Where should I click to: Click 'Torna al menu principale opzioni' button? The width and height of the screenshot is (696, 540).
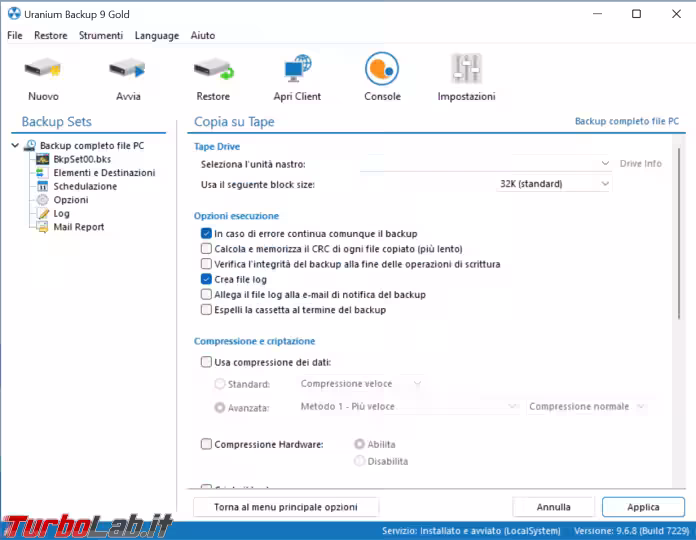[286, 507]
